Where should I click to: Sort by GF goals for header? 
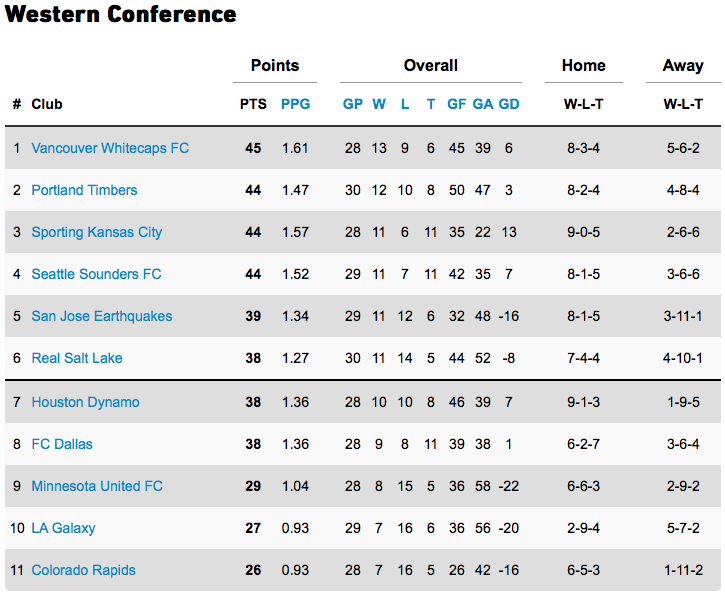456,104
